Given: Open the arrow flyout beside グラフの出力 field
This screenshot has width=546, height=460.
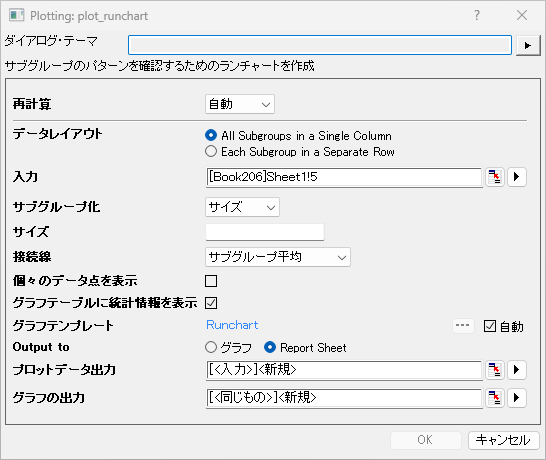Looking at the screenshot, I should (516, 398).
